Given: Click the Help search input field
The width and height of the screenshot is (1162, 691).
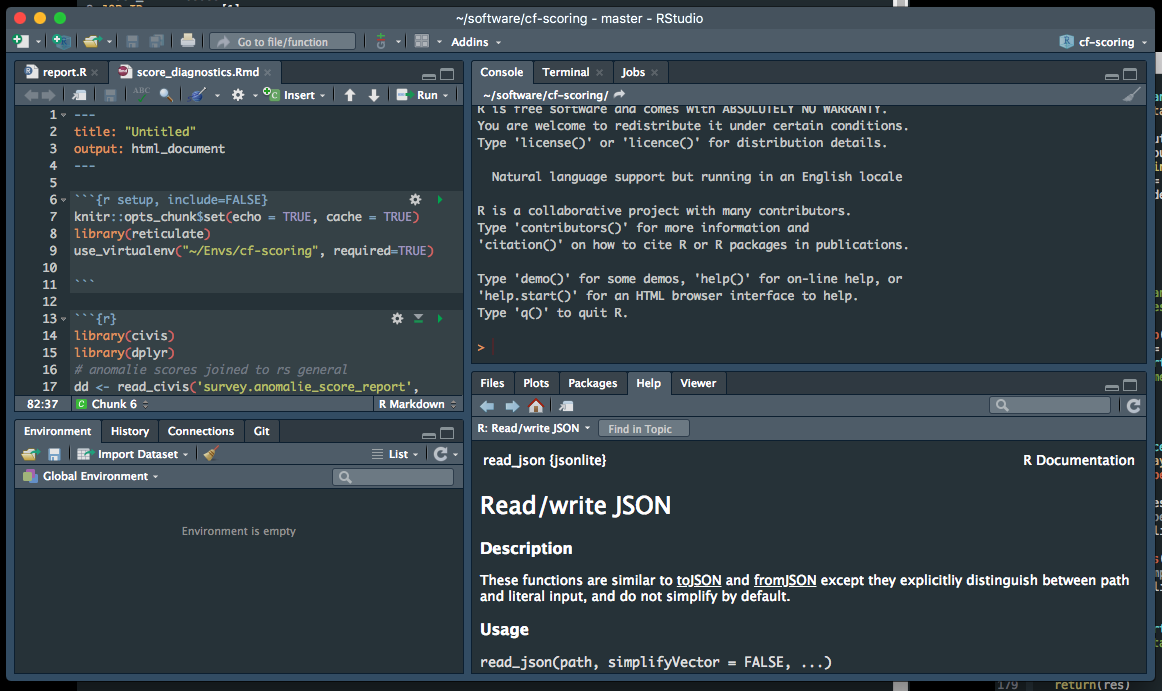Looking at the screenshot, I should pos(1050,405).
